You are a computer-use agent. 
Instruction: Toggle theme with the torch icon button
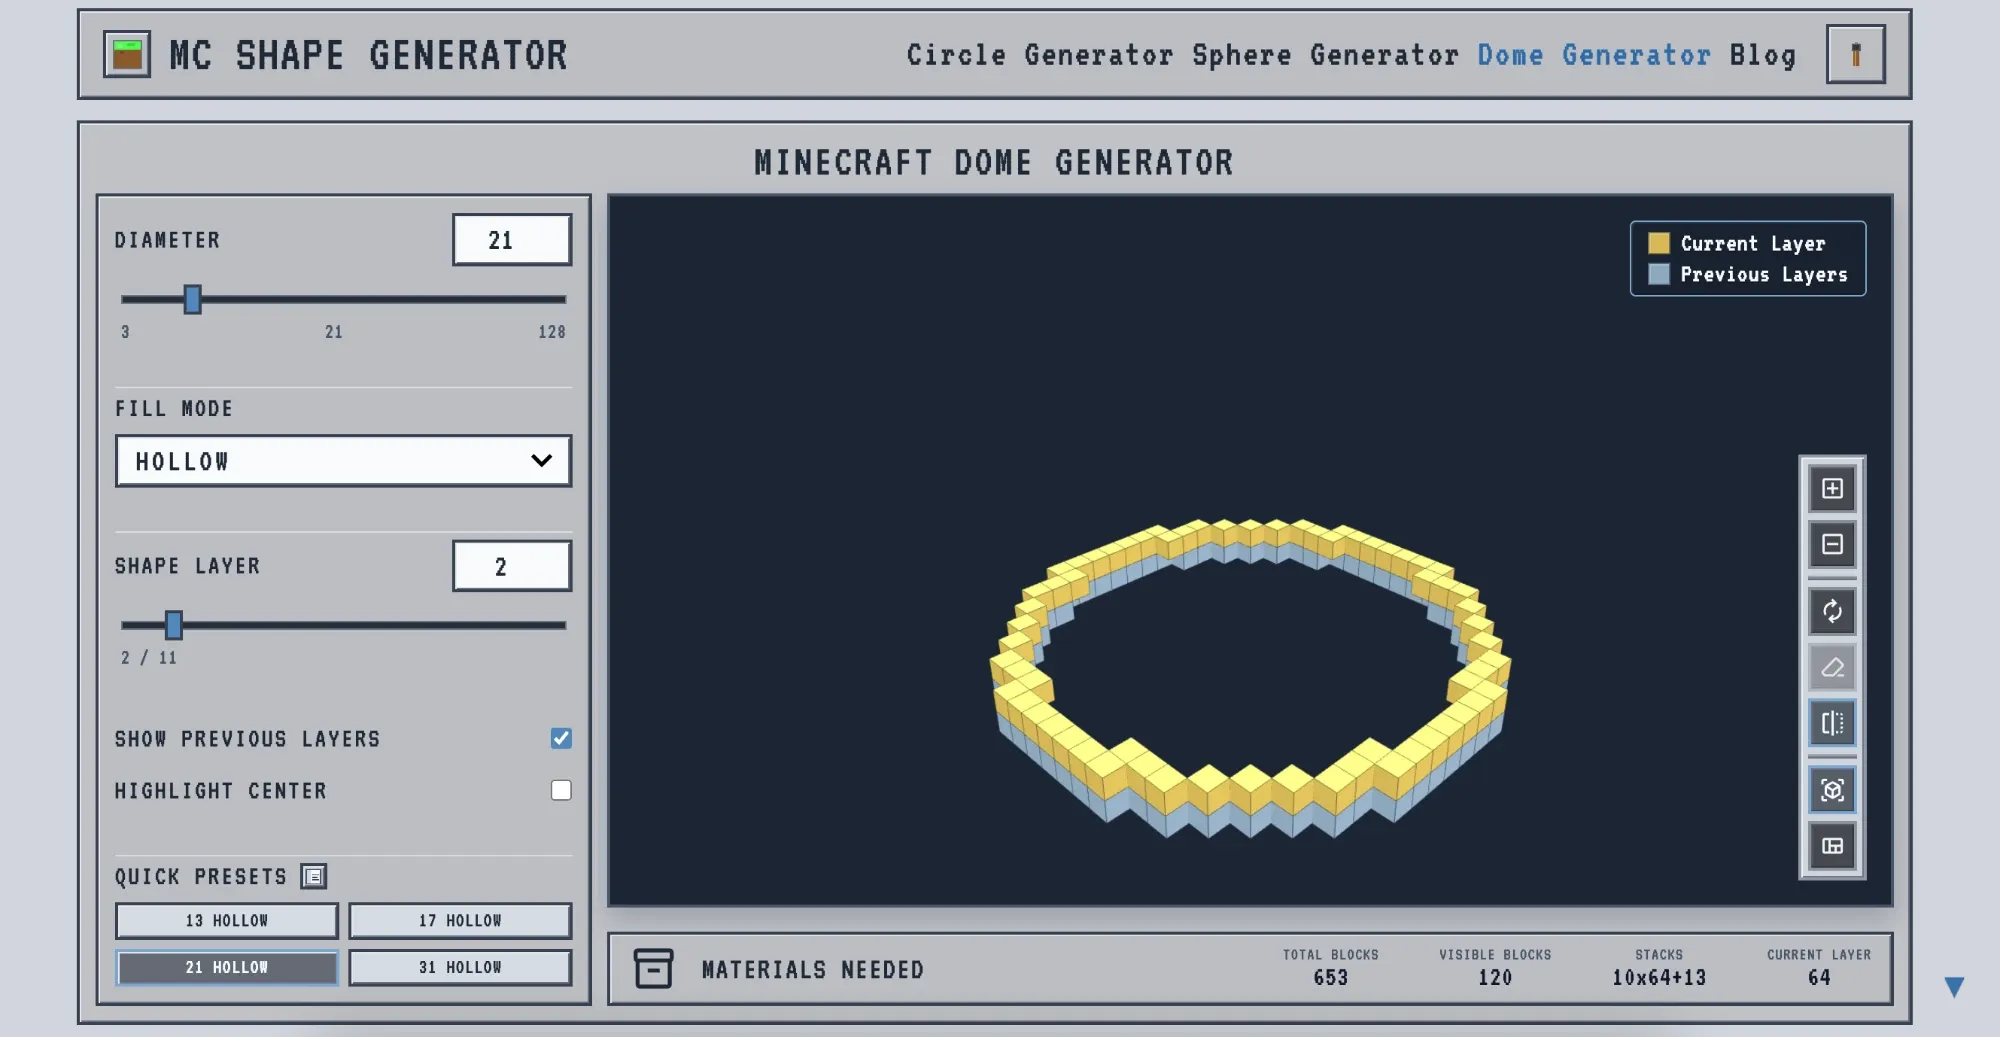pyautogui.click(x=1855, y=54)
